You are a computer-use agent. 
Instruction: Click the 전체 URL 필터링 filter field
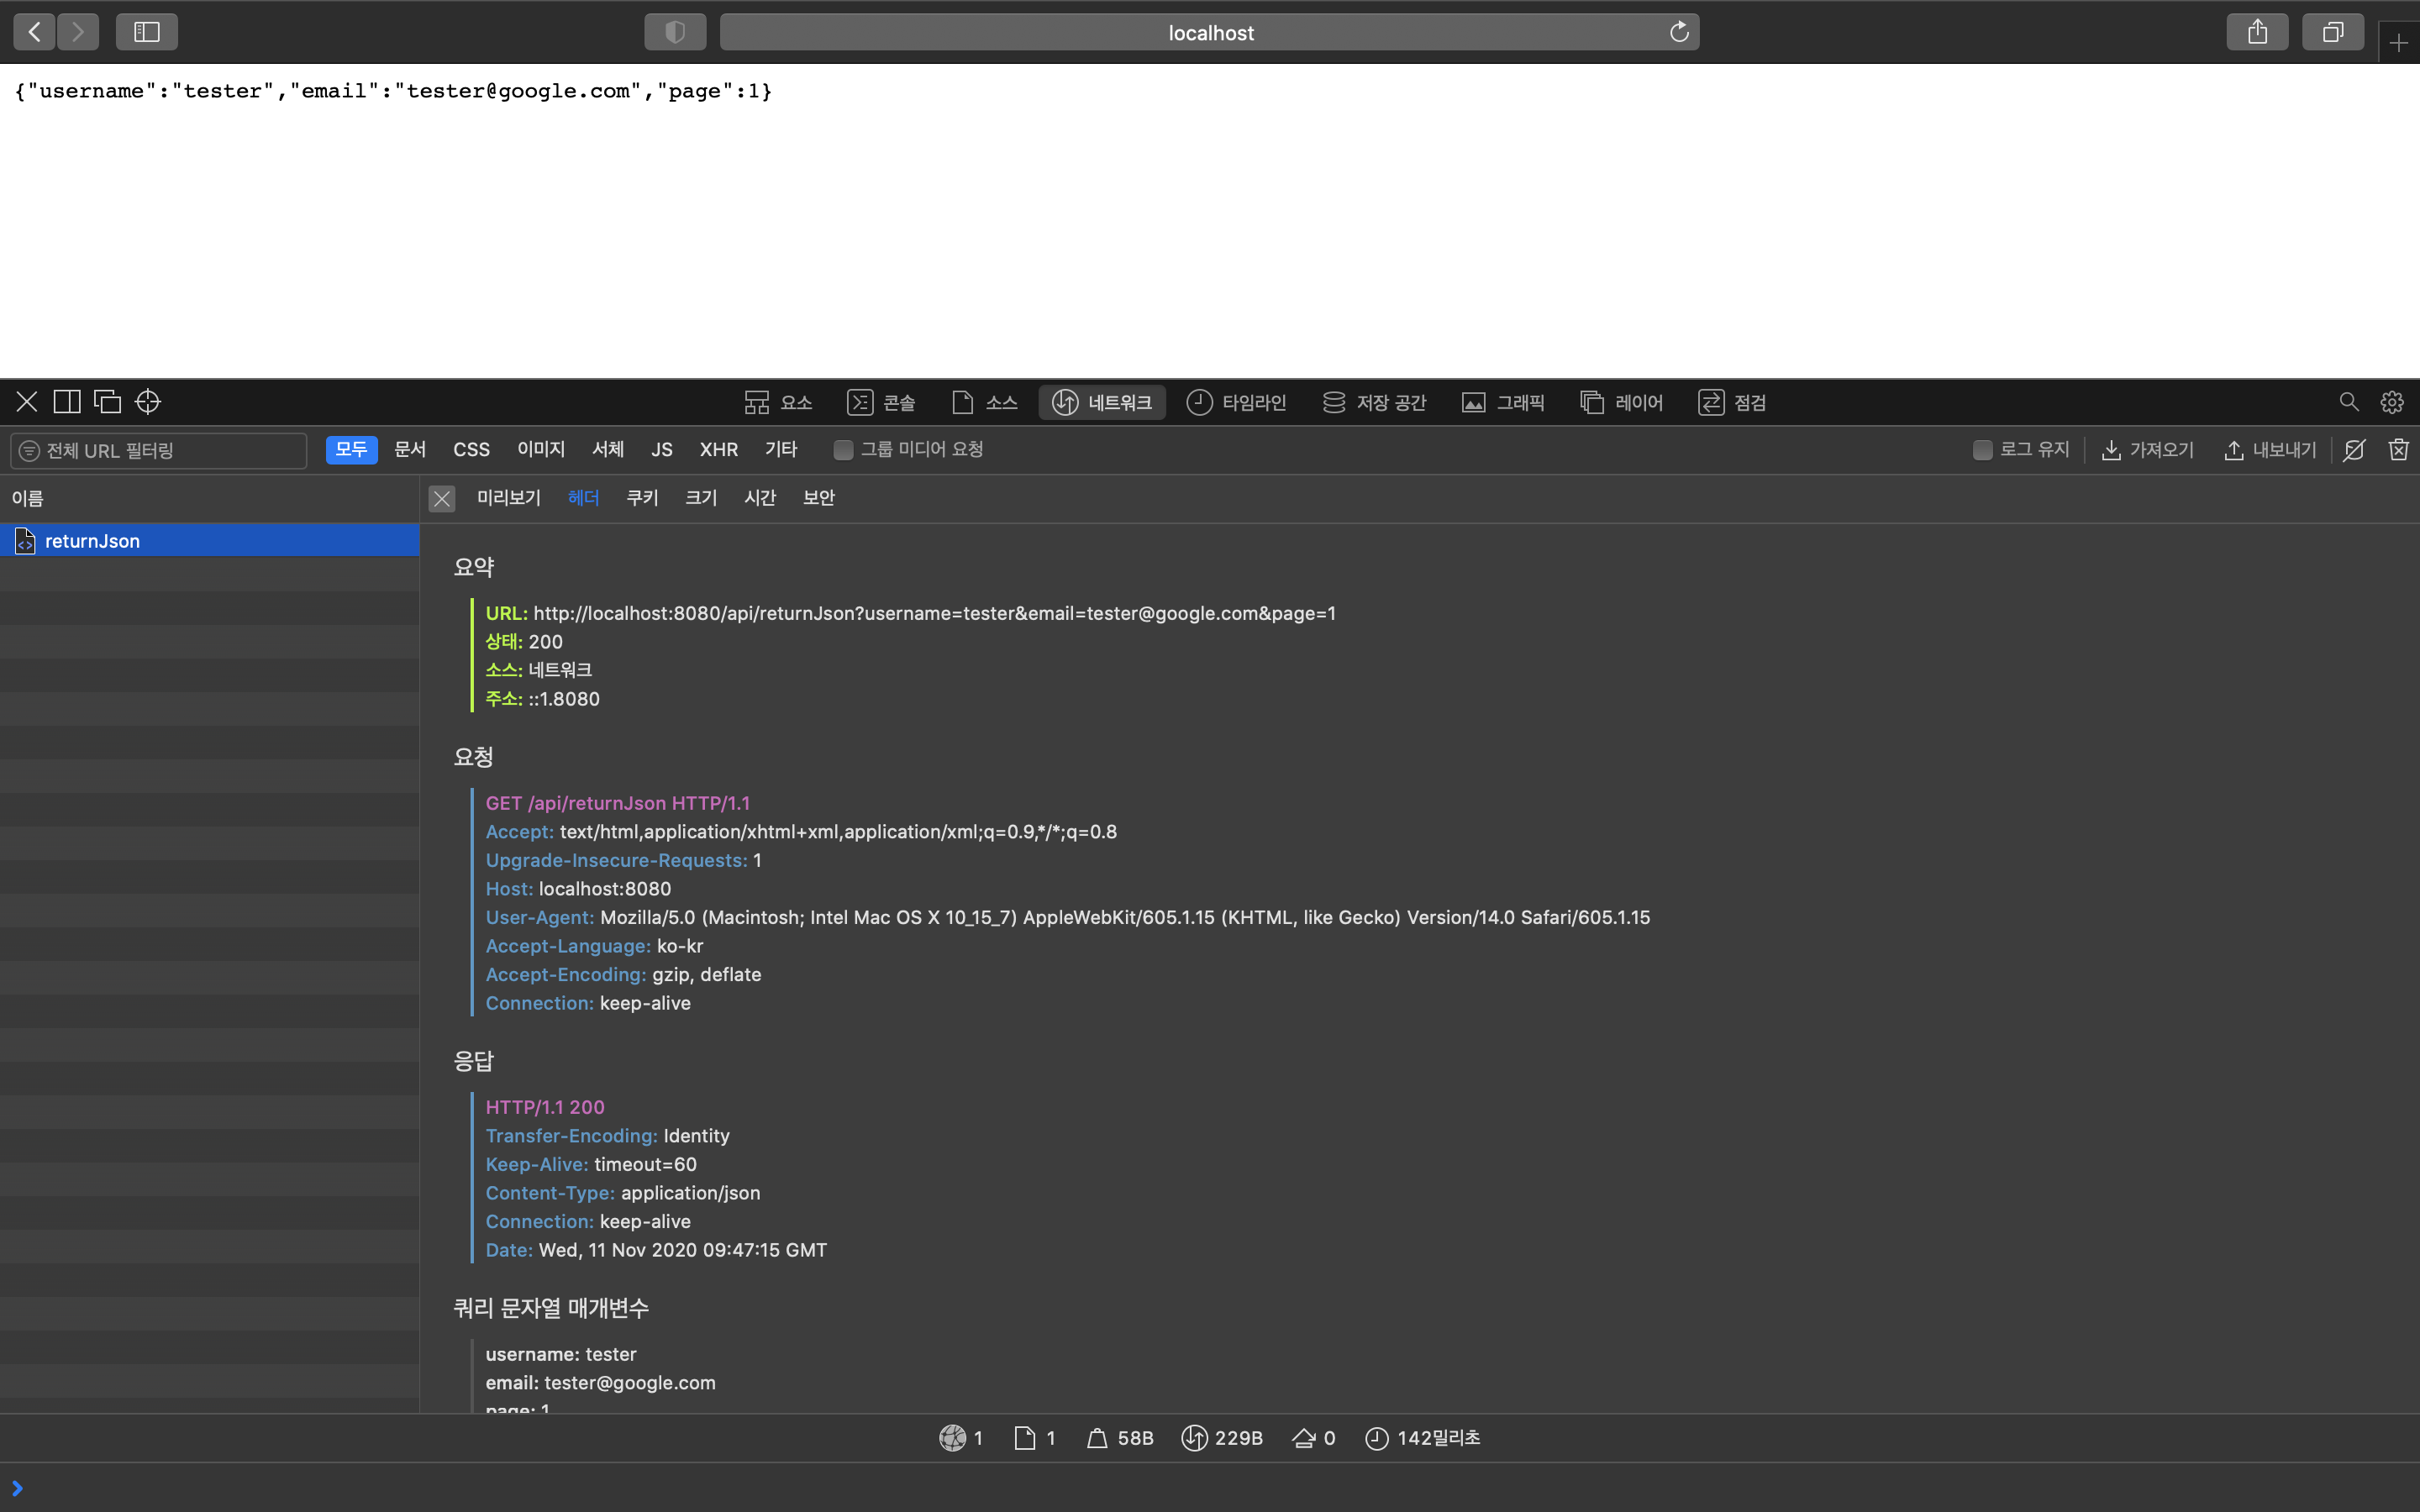click(x=160, y=451)
